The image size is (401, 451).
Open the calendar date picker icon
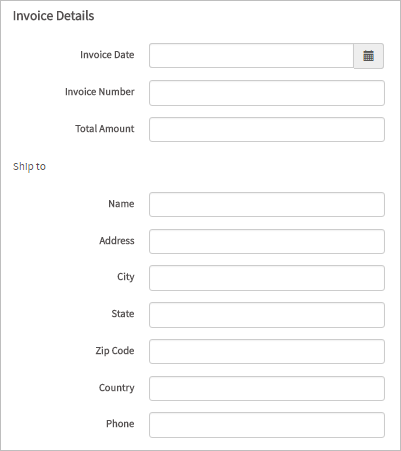tap(368, 56)
